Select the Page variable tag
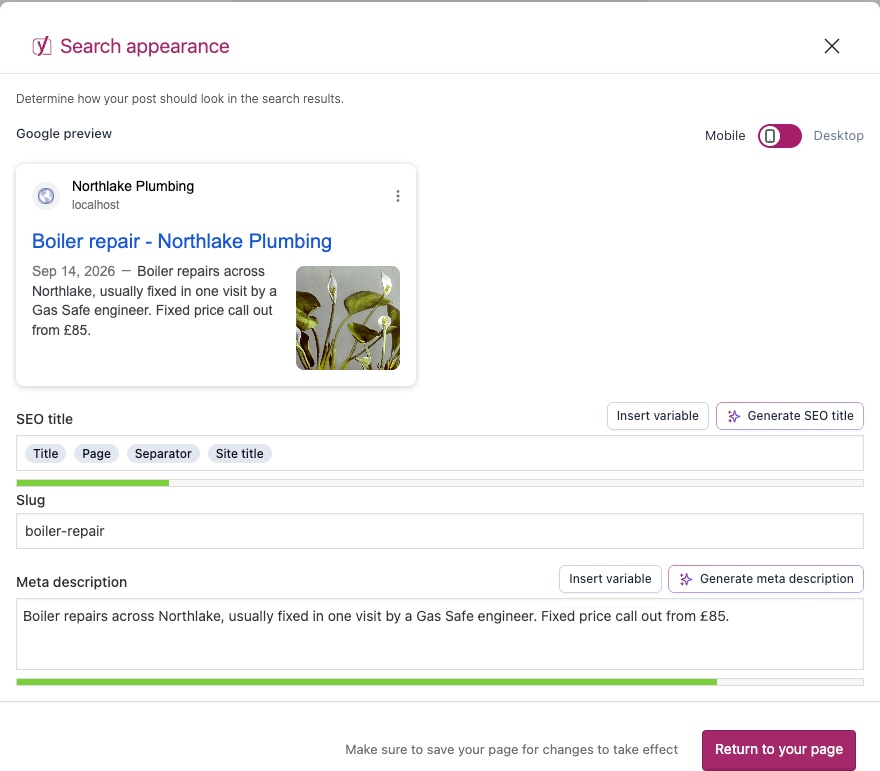880x771 pixels. coord(97,453)
